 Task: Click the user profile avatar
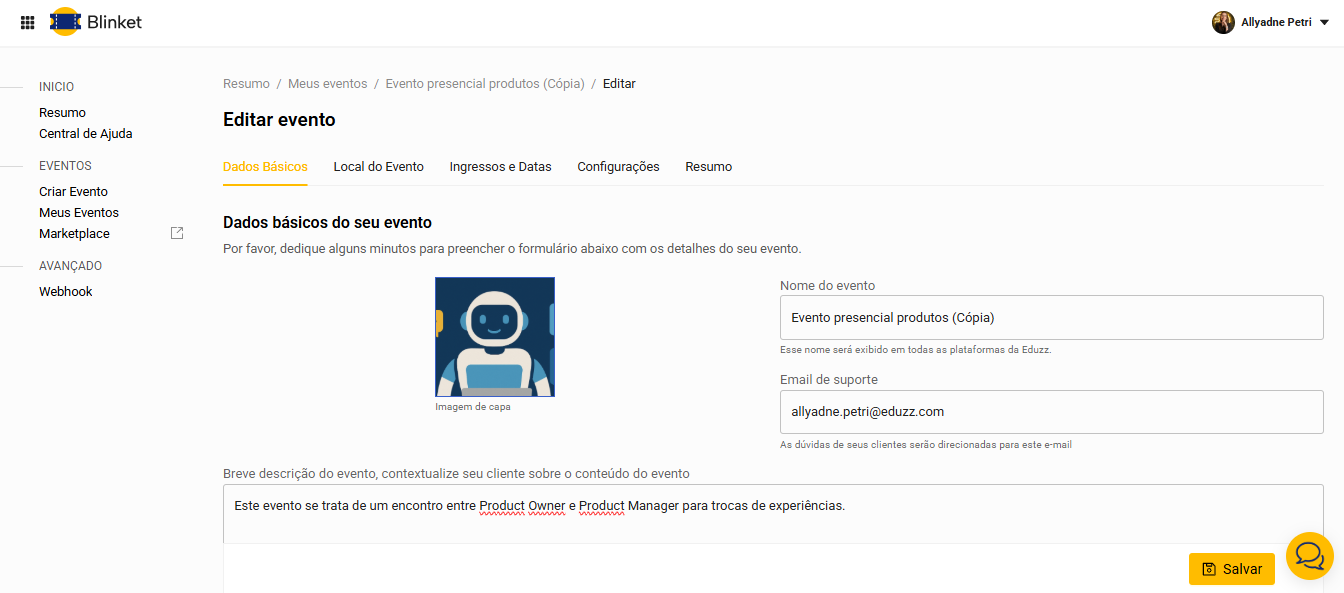(x=1223, y=22)
